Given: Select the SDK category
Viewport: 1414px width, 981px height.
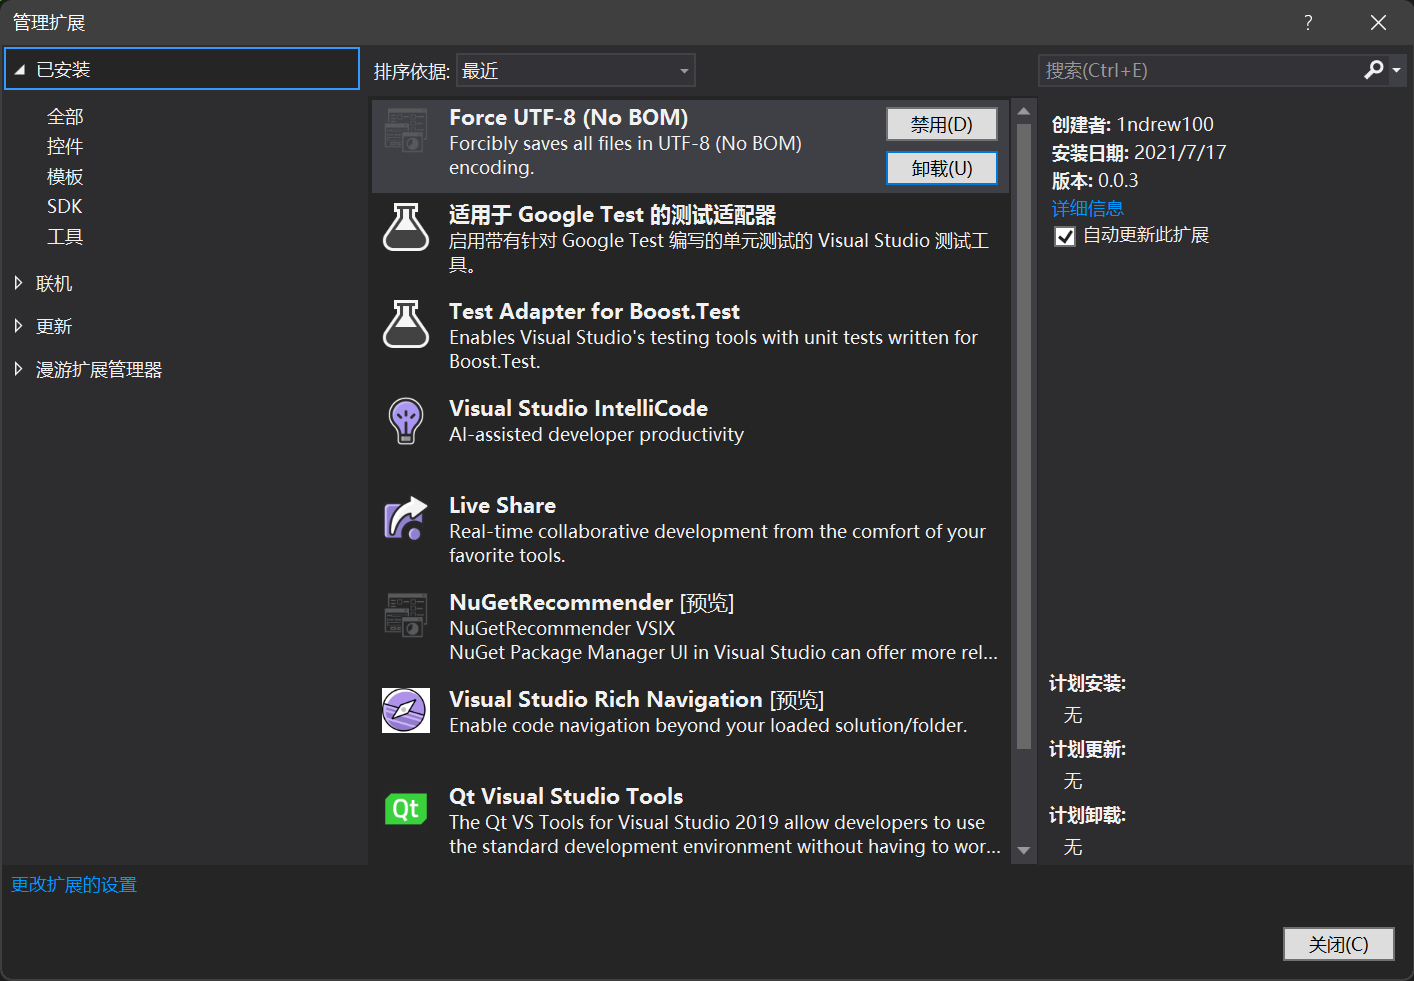Looking at the screenshot, I should tap(64, 206).
